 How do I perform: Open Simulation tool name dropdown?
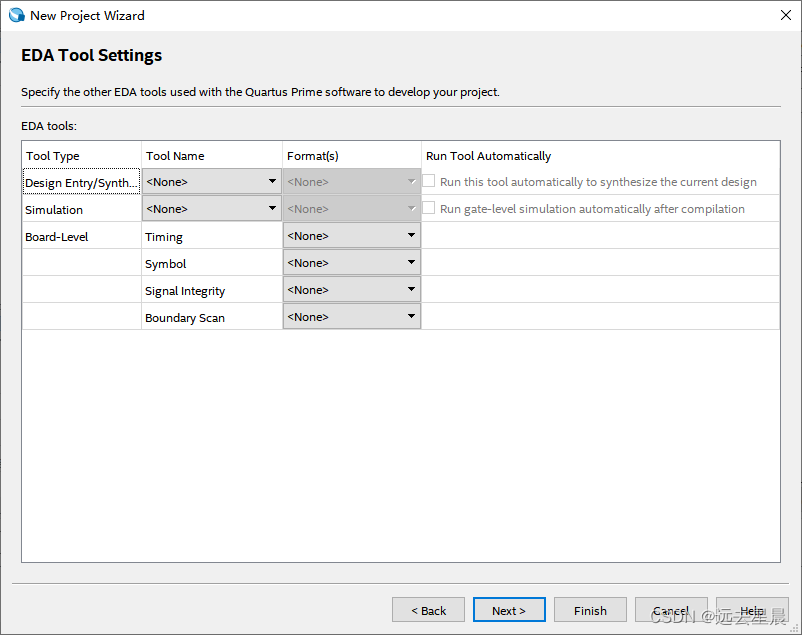pos(211,209)
